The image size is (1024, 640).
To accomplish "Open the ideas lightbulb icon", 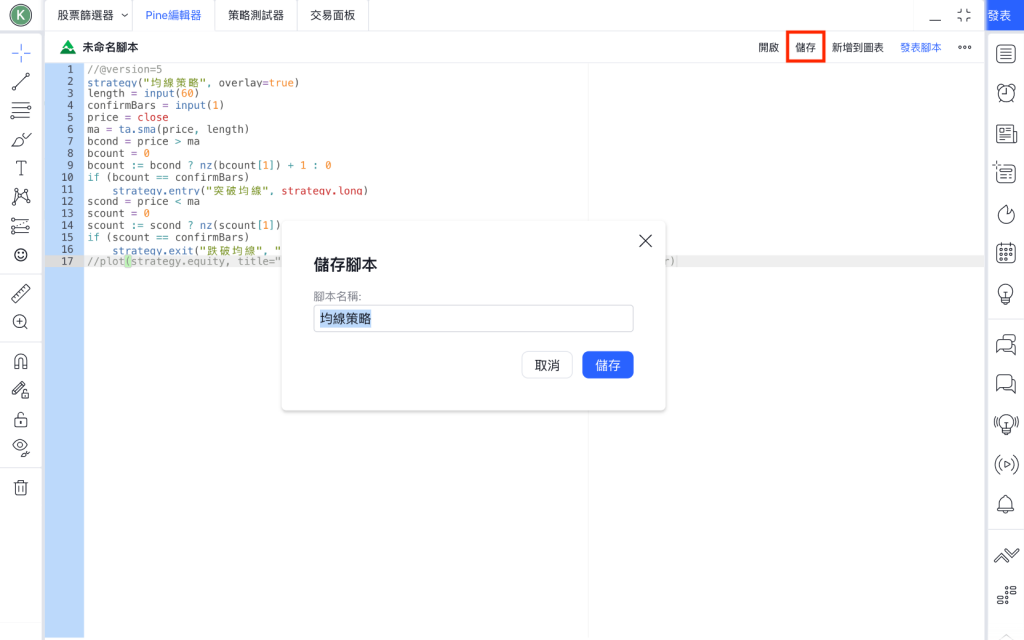I will point(1006,294).
